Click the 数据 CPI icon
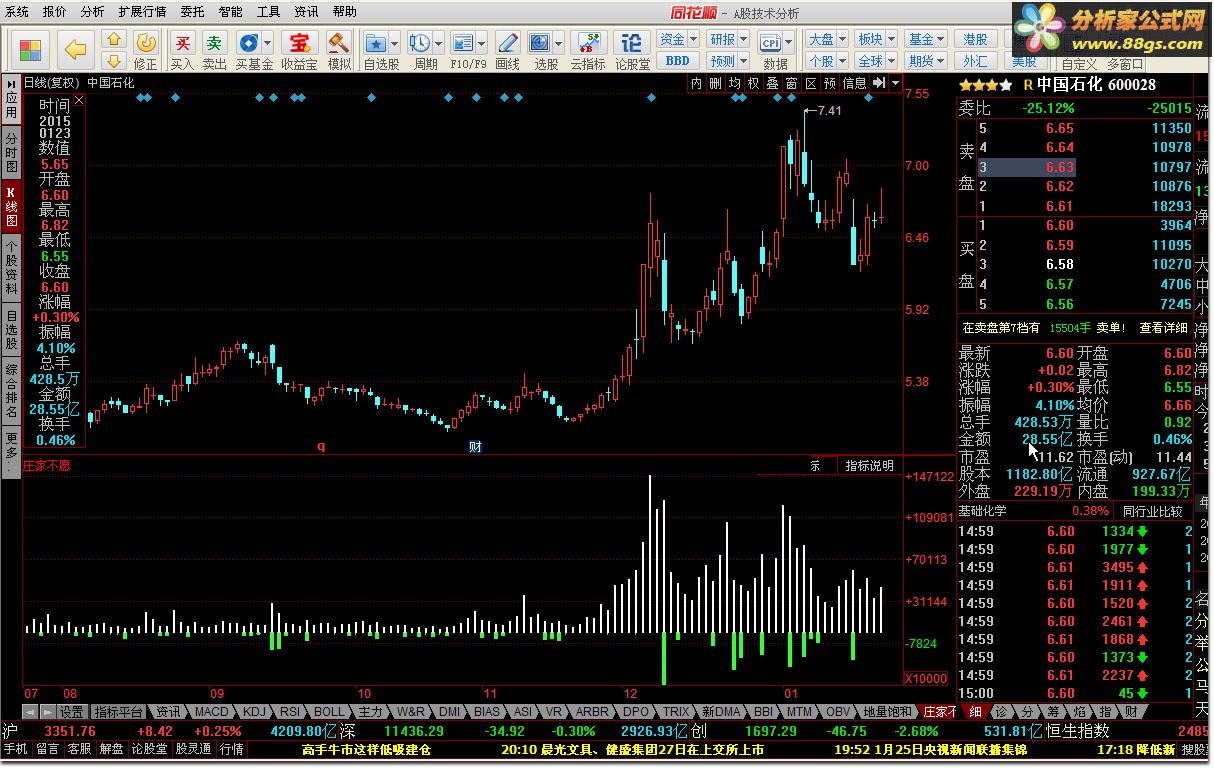1214x768 pixels. (771, 43)
